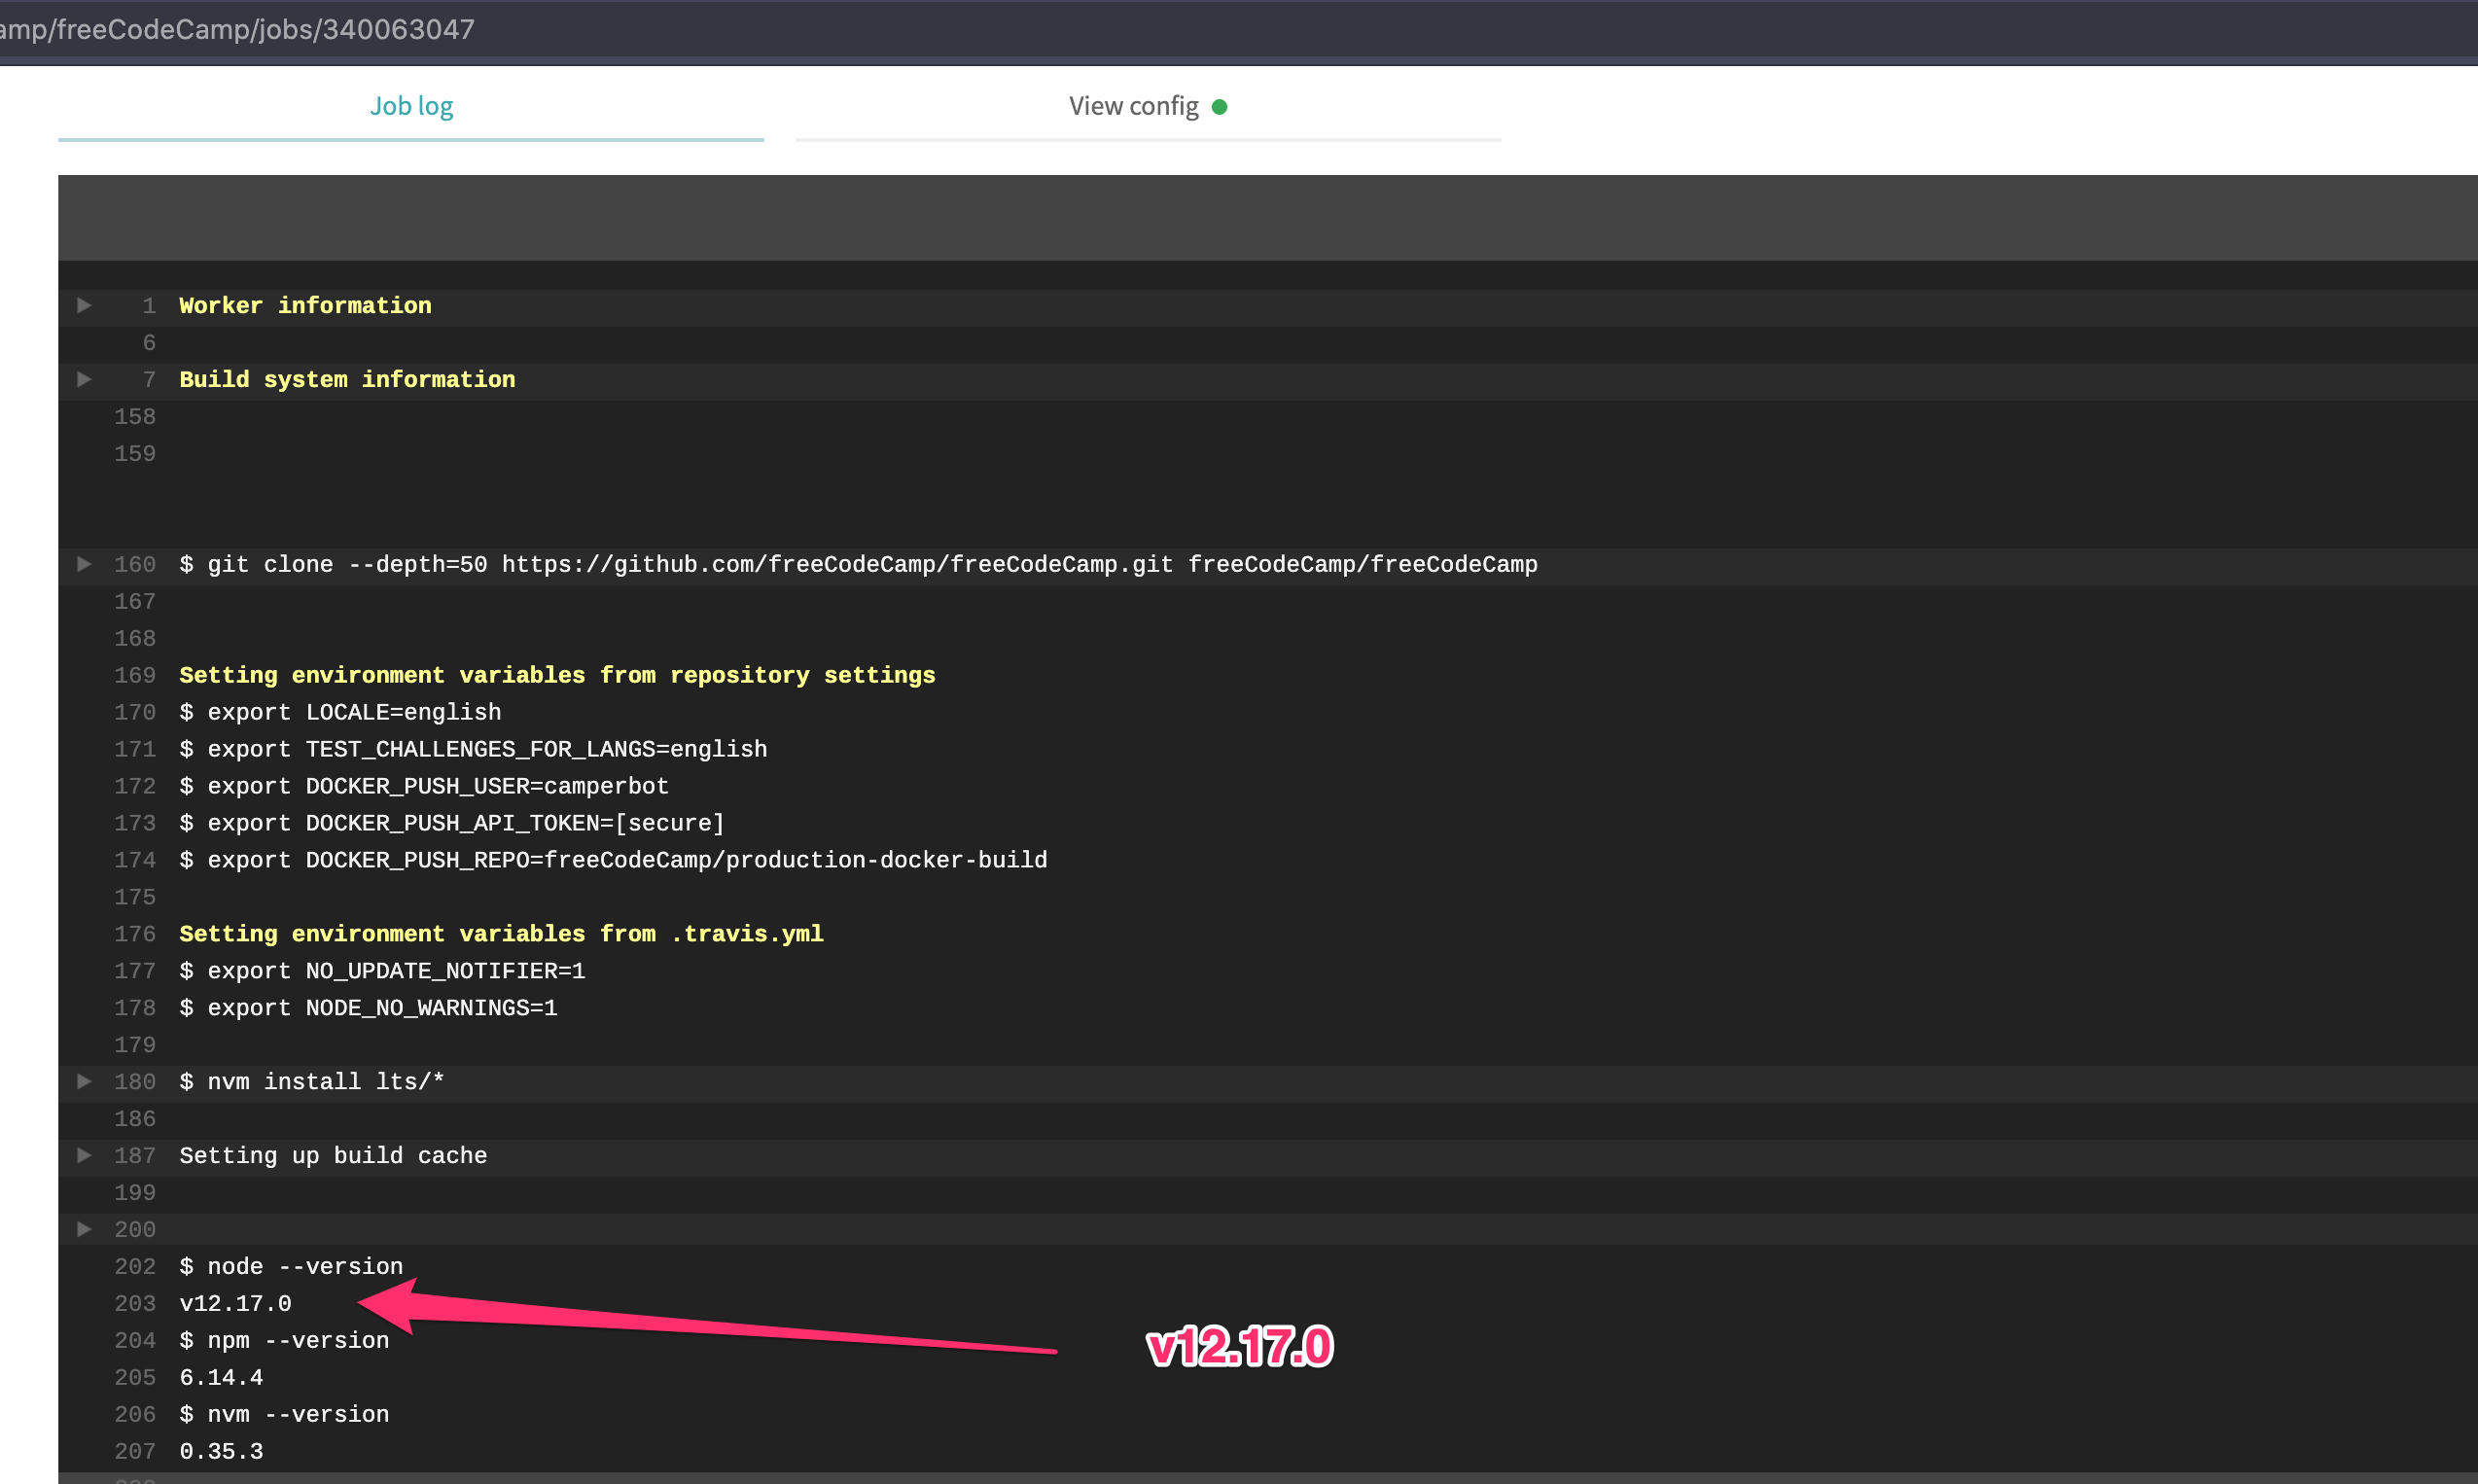This screenshot has width=2478, height=1484.
Task: Click the disclosure triangle on line 1
Action: [83, 305]
